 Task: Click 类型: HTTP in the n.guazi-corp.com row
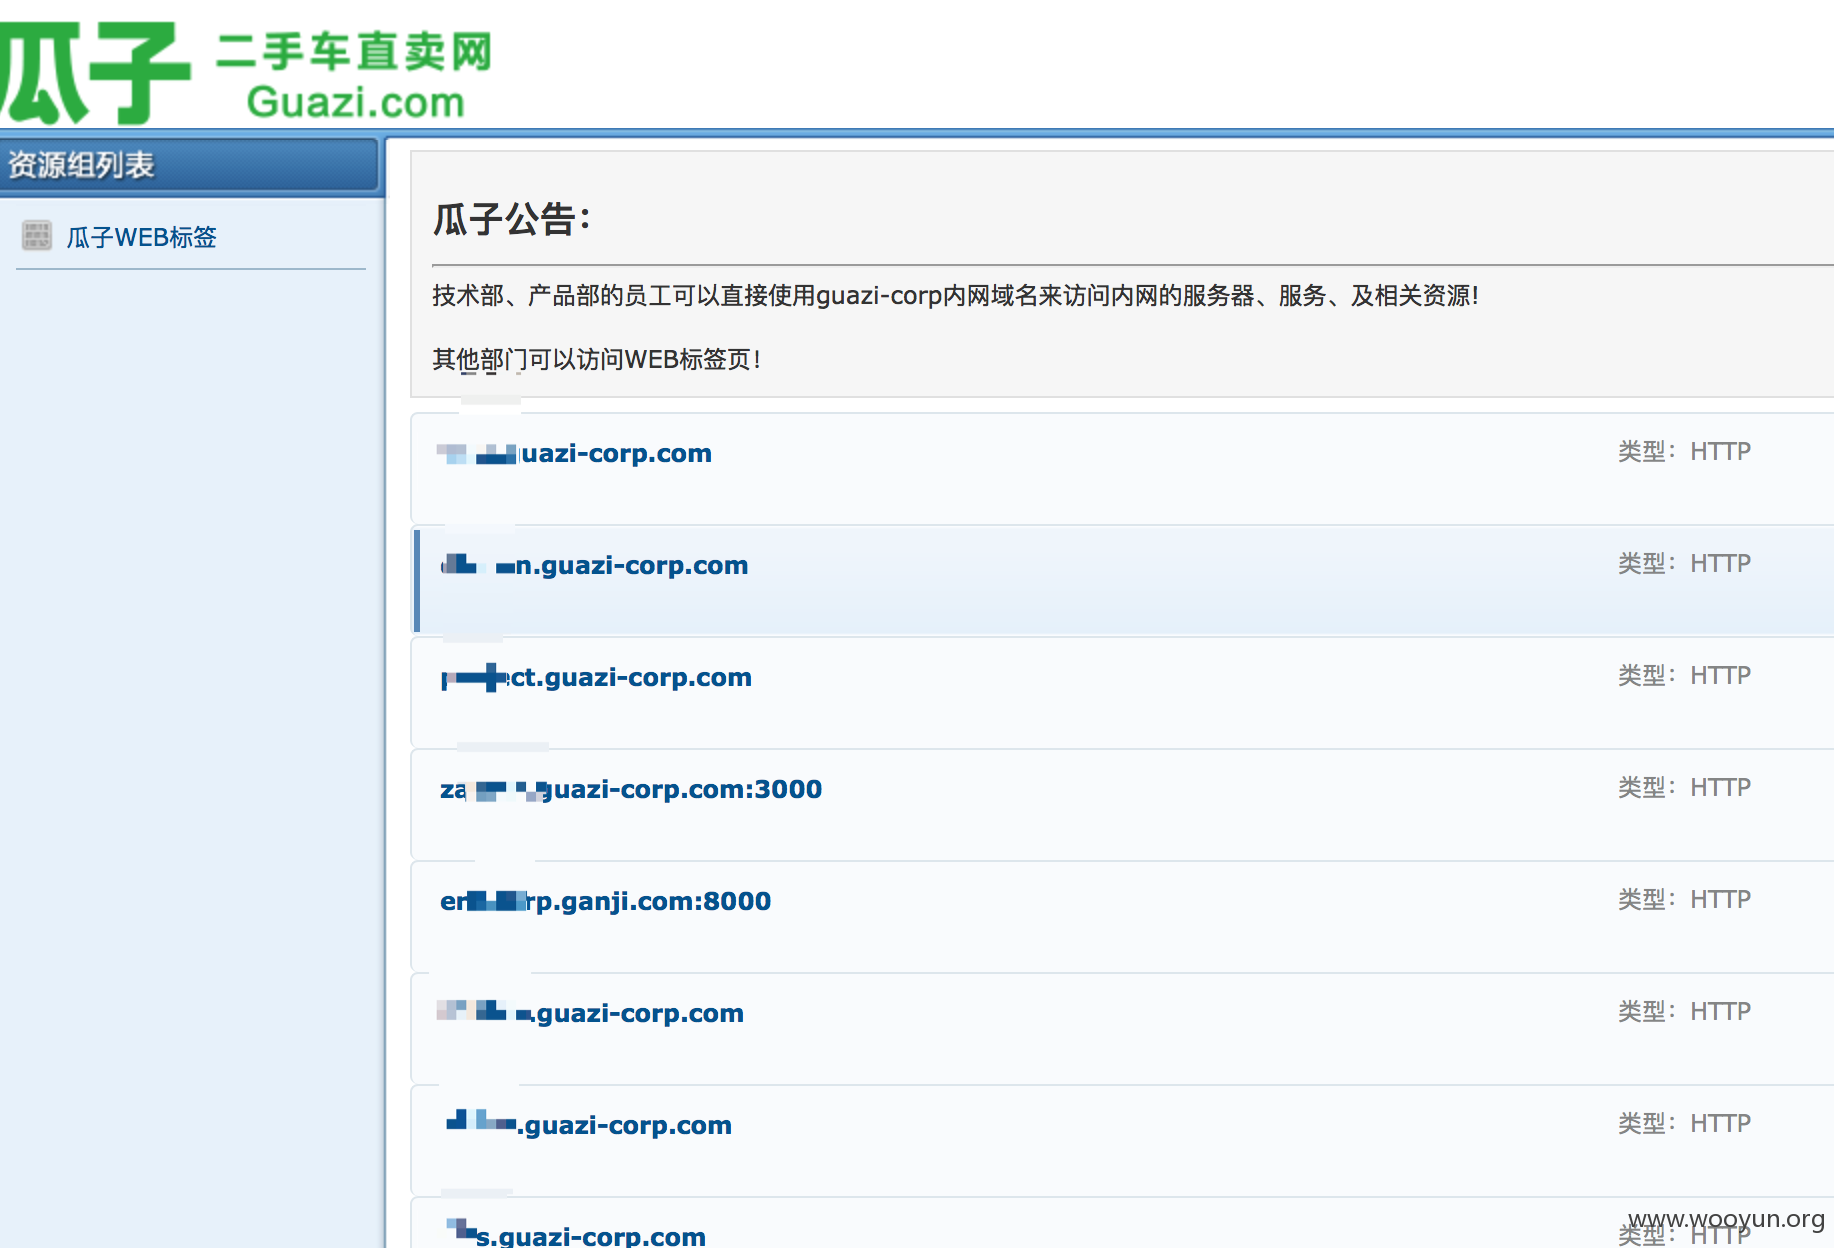tap(1684, 564)
